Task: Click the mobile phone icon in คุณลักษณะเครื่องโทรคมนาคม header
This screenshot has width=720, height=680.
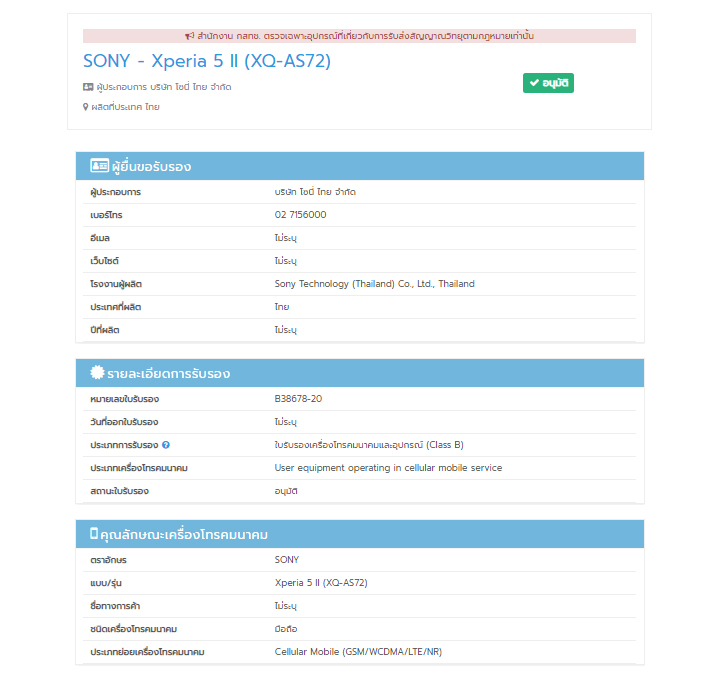Action: click(94, 534)
